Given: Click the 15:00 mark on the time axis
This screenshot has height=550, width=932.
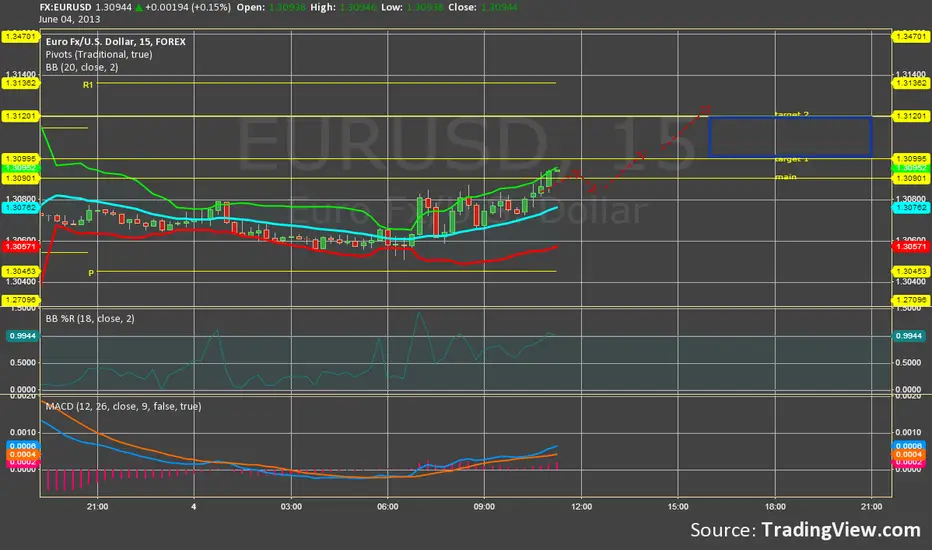Looking at the screenshot, I should click(678, 507).
